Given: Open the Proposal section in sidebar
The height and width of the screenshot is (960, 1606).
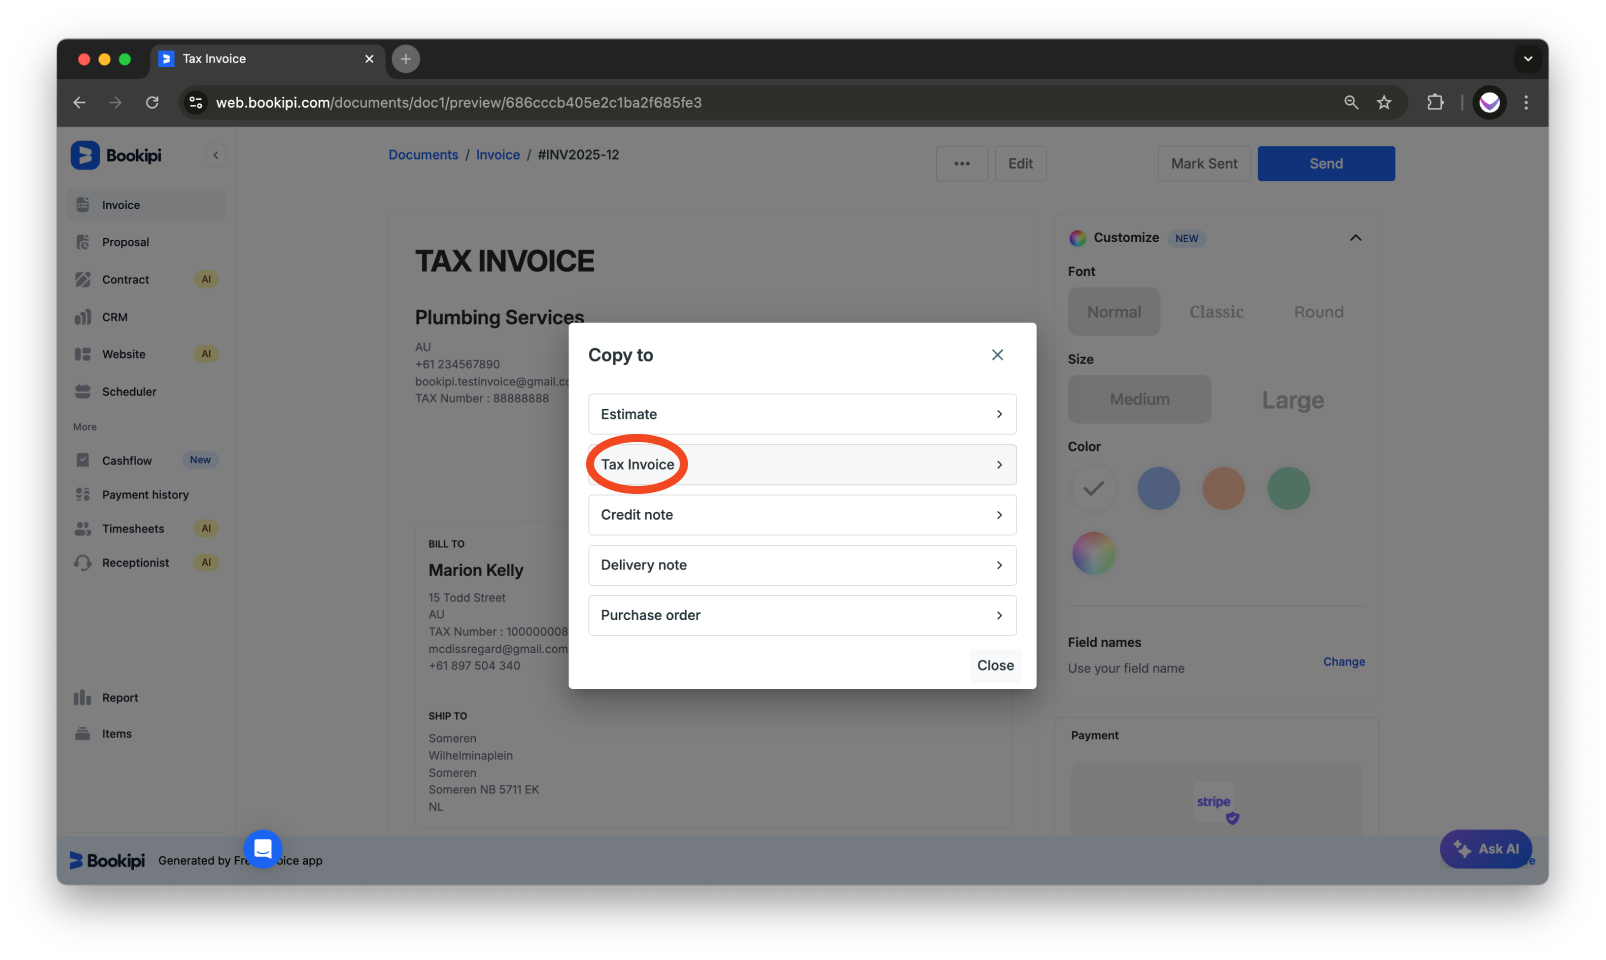Looking at the screenshot, I should tap(126, 241).
